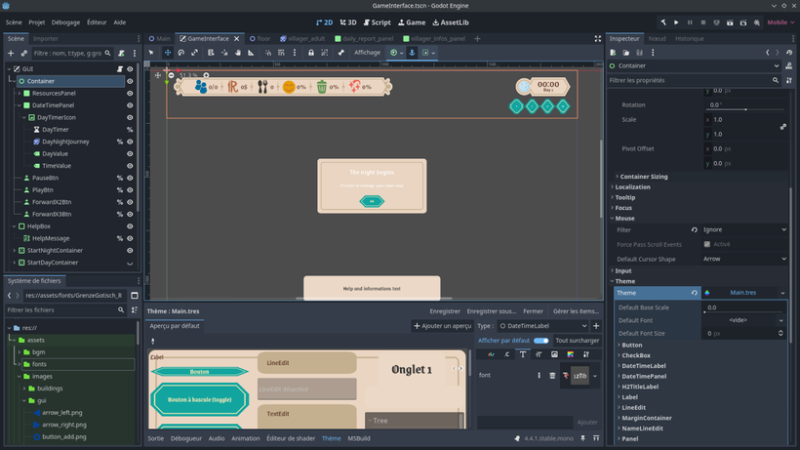
Task: Click the Tout surcharger button
Action: [577, 340]
